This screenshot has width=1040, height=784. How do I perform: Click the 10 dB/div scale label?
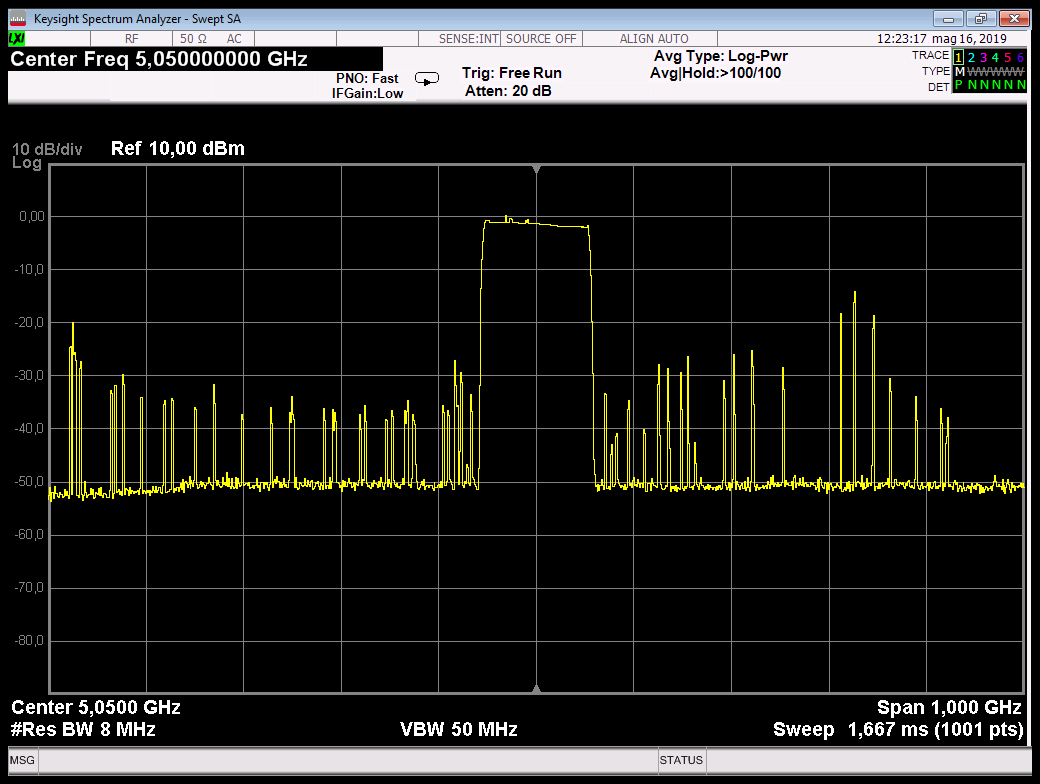pyautogui.click(x=47, y=149)
